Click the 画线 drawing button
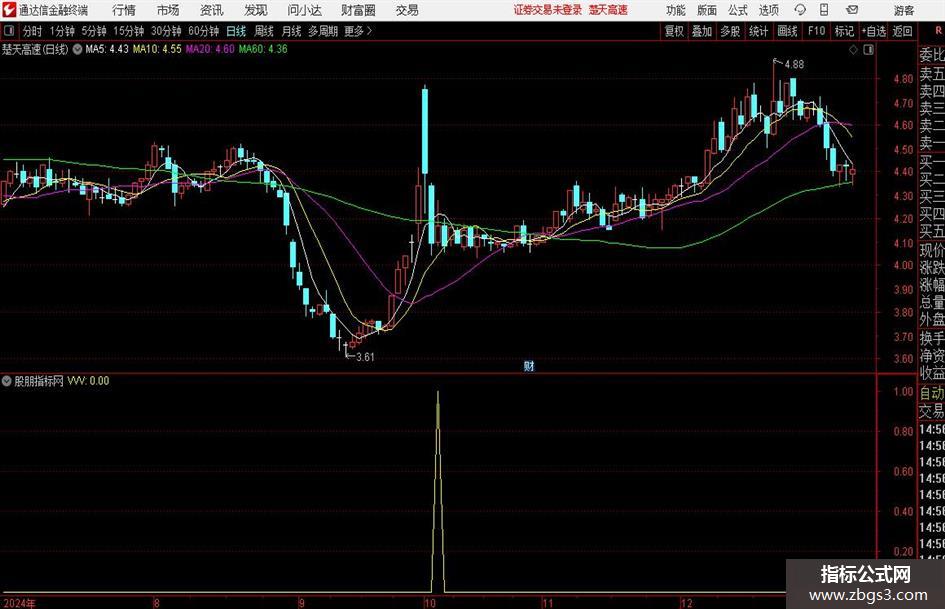The height and width of the screenshot is (609, 945). tap(787, 31)
